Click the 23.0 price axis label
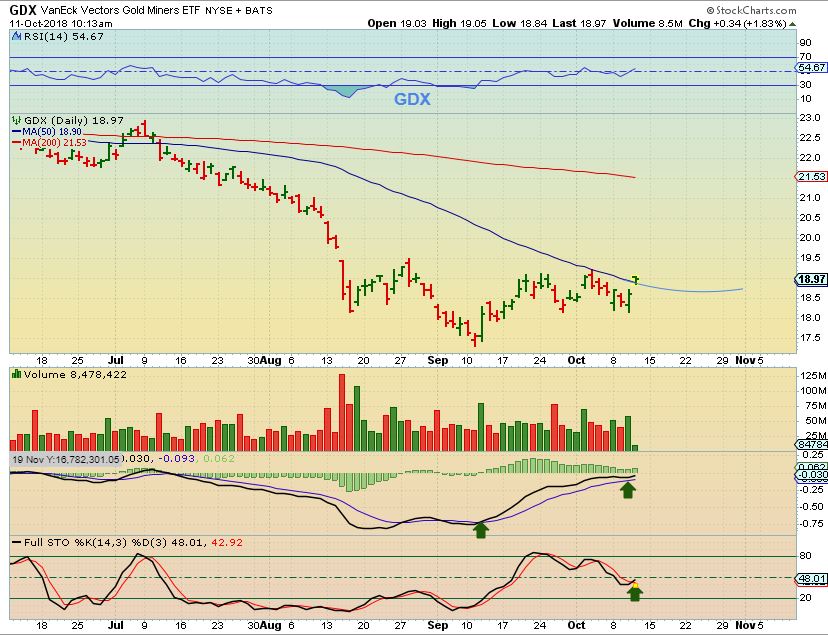The image size is (828, 635). 810,118
